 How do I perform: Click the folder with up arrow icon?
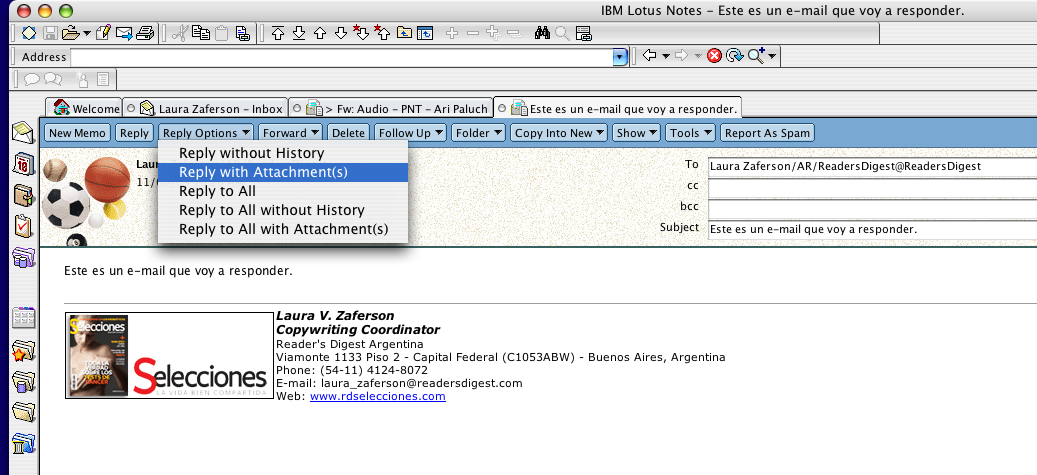pyautogui.click(x=404, y=33)
